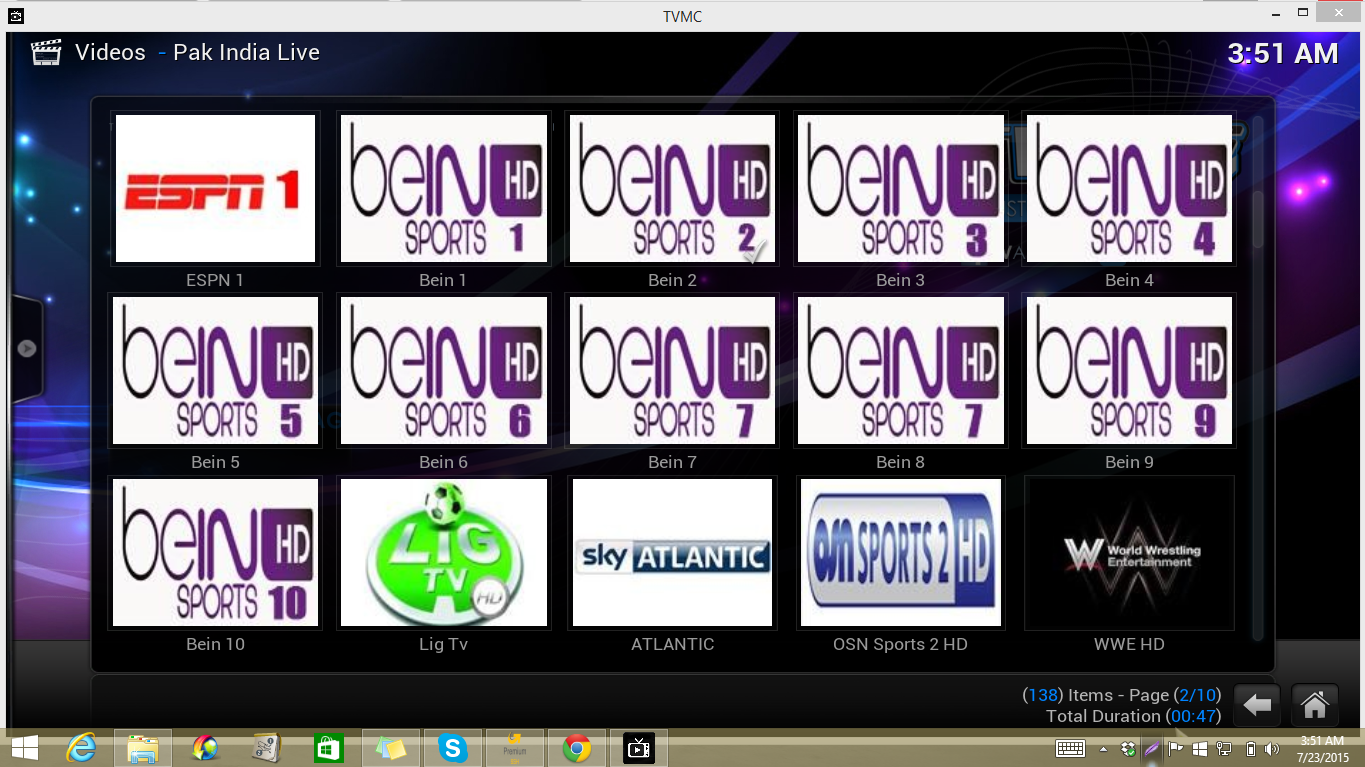This screenshot has width=1365, height=767.
Task: Click the Home icon button
Action: point(1314,705)
